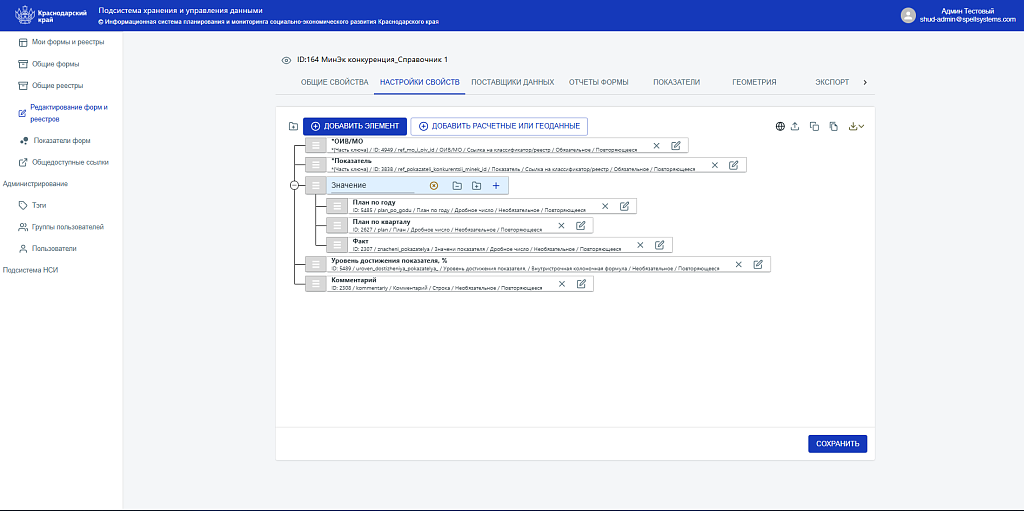Click the orange remove icon in Значение group
Screen dimensions: 1024x511
[434, 186]
